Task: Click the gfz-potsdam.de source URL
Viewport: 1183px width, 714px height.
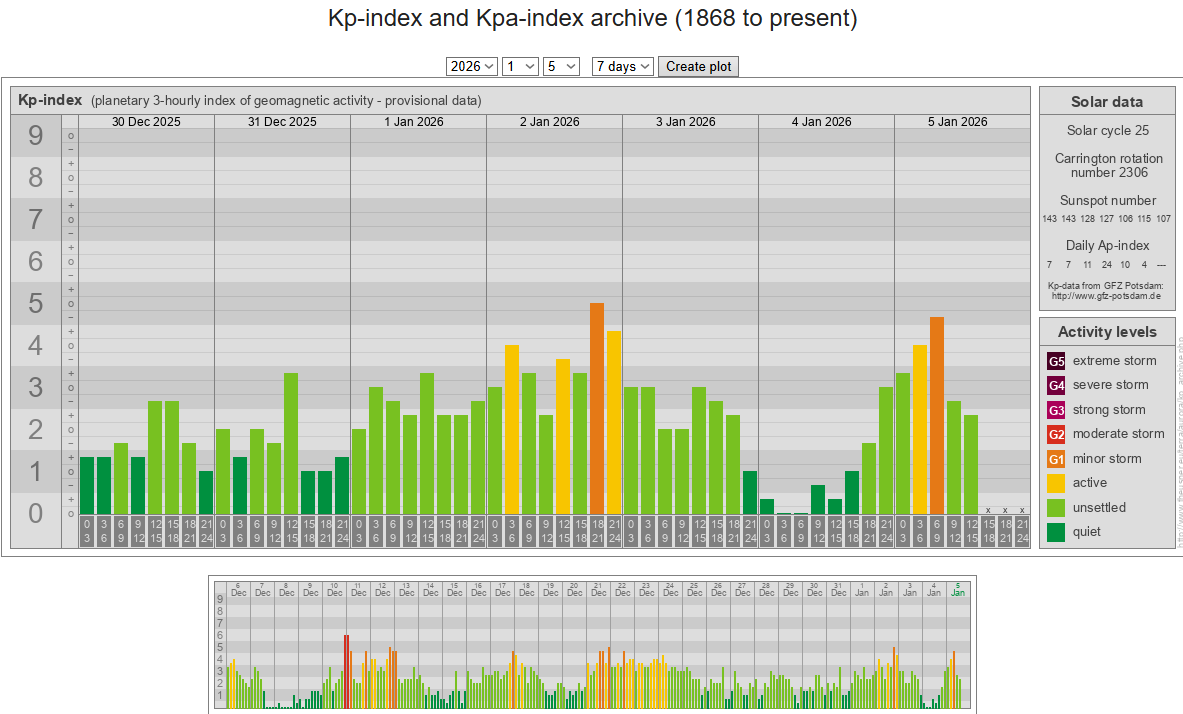Action: [1105, 296]
